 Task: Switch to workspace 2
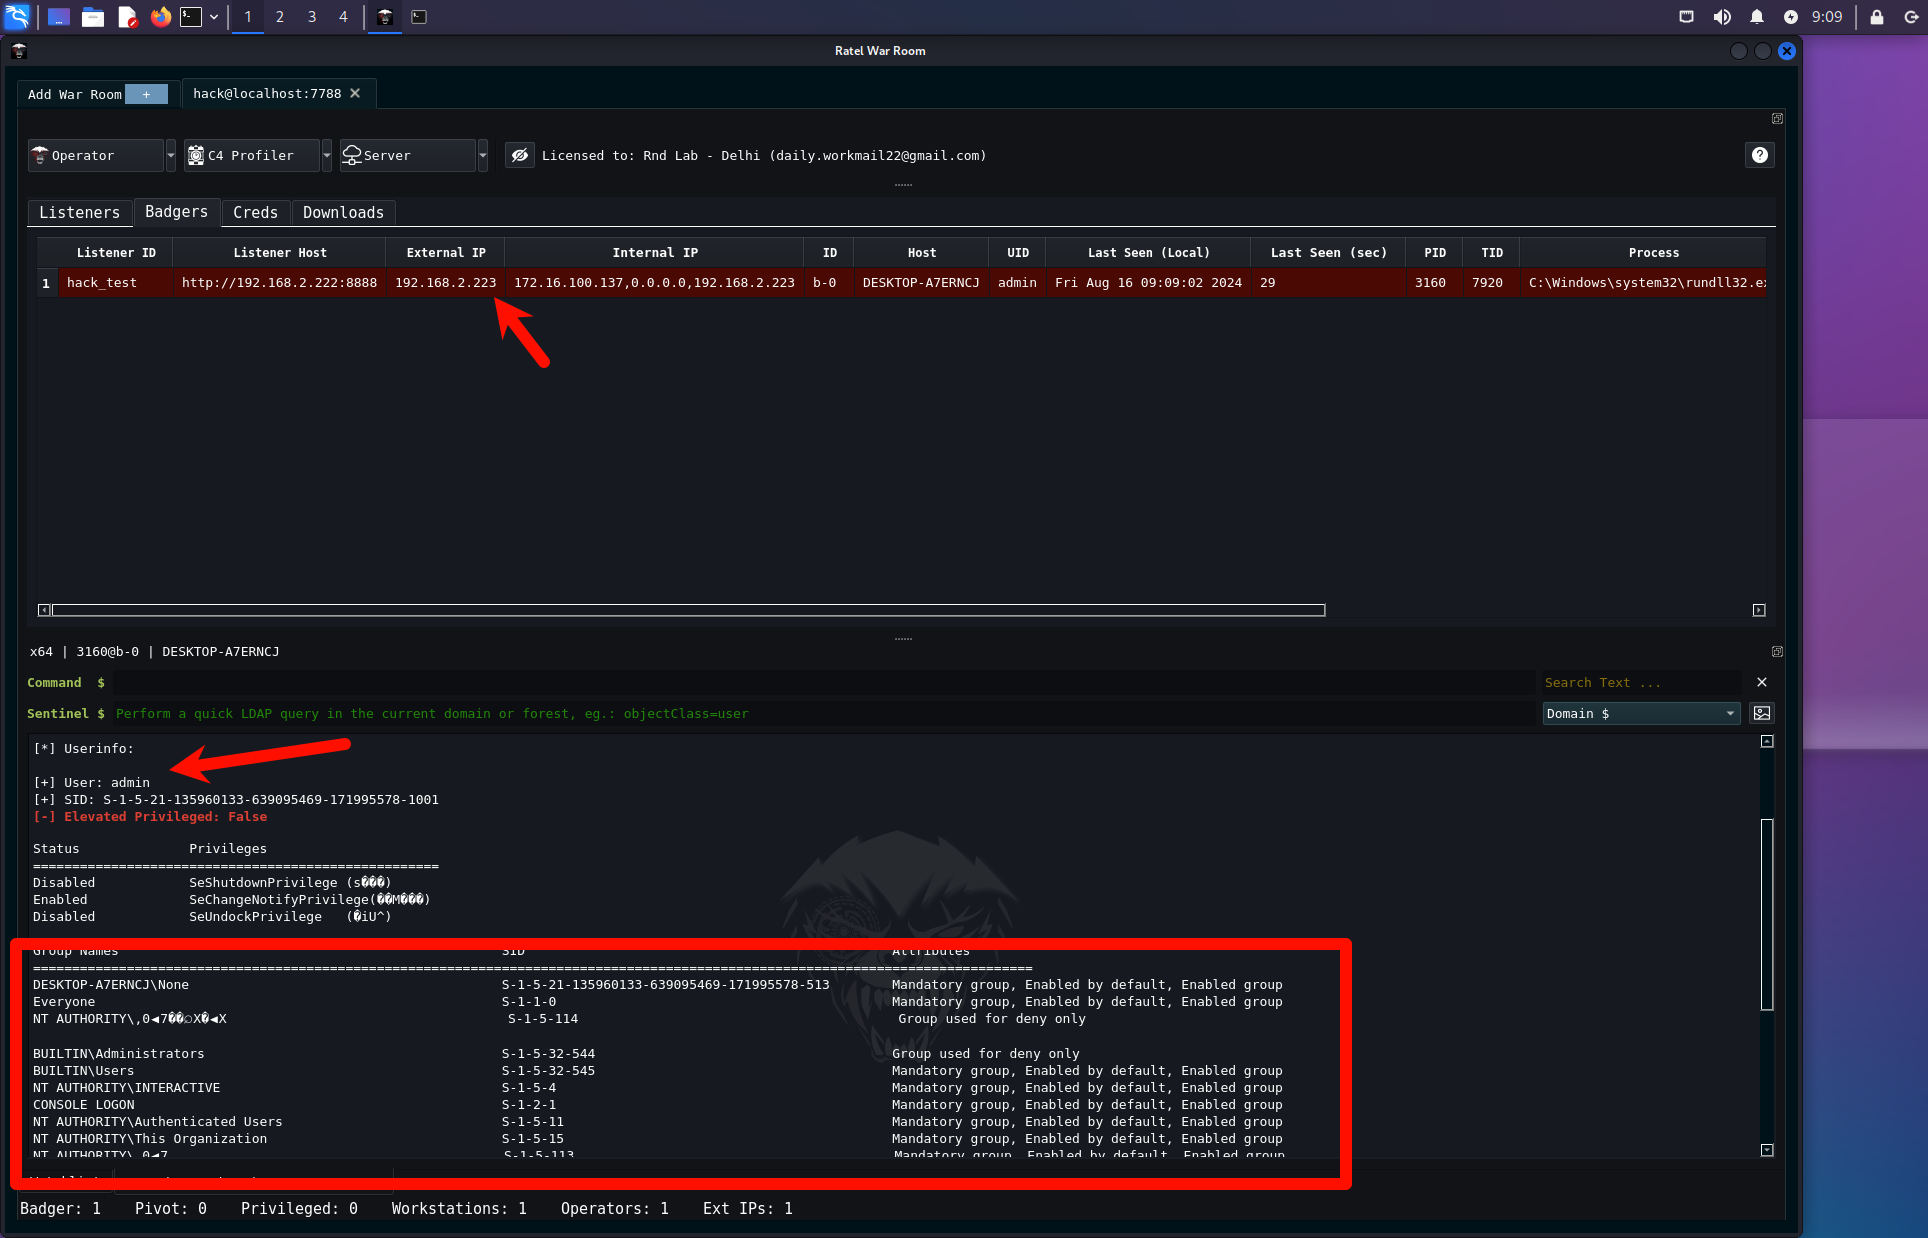pyautogui.click(x=280, y=17)
